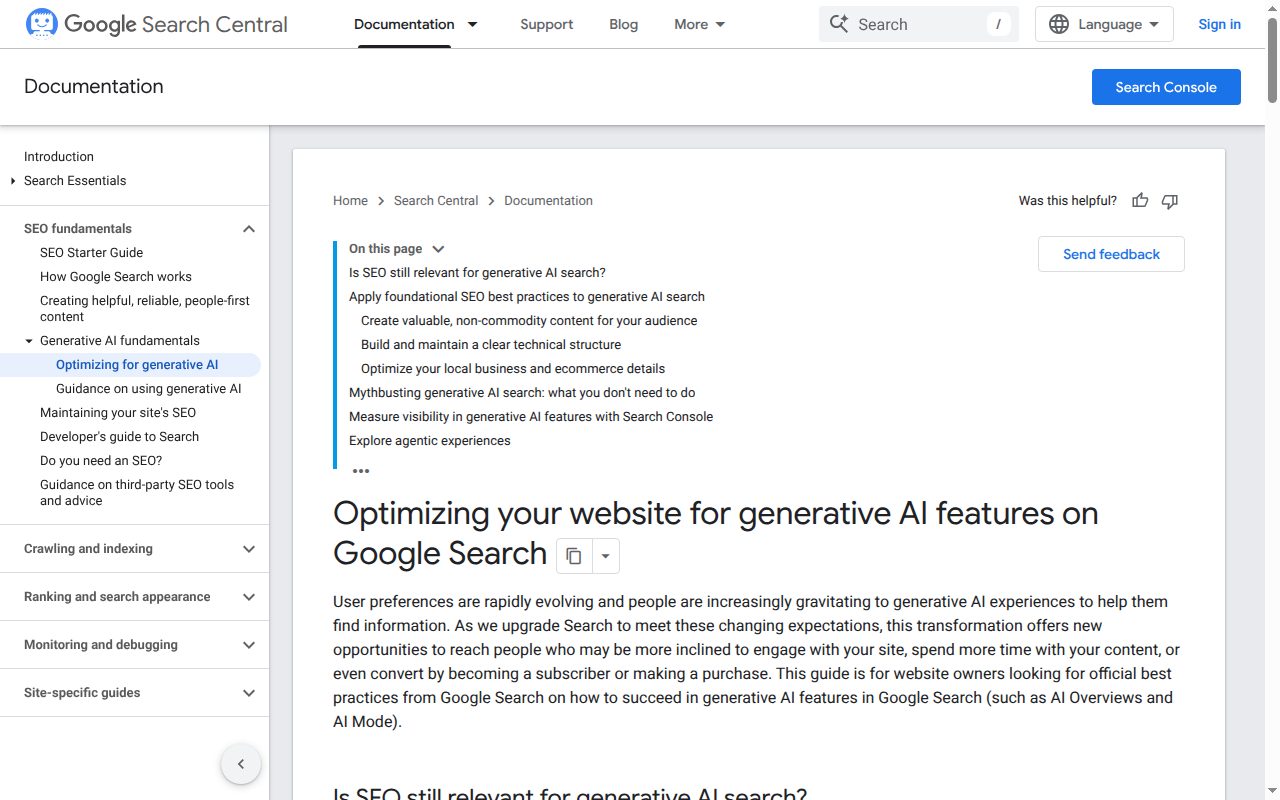The width and height of the screenshot is (1280, 800).
Task: Open Creating helpful, reliable, people-first content
Action: [x=145, y=309]
